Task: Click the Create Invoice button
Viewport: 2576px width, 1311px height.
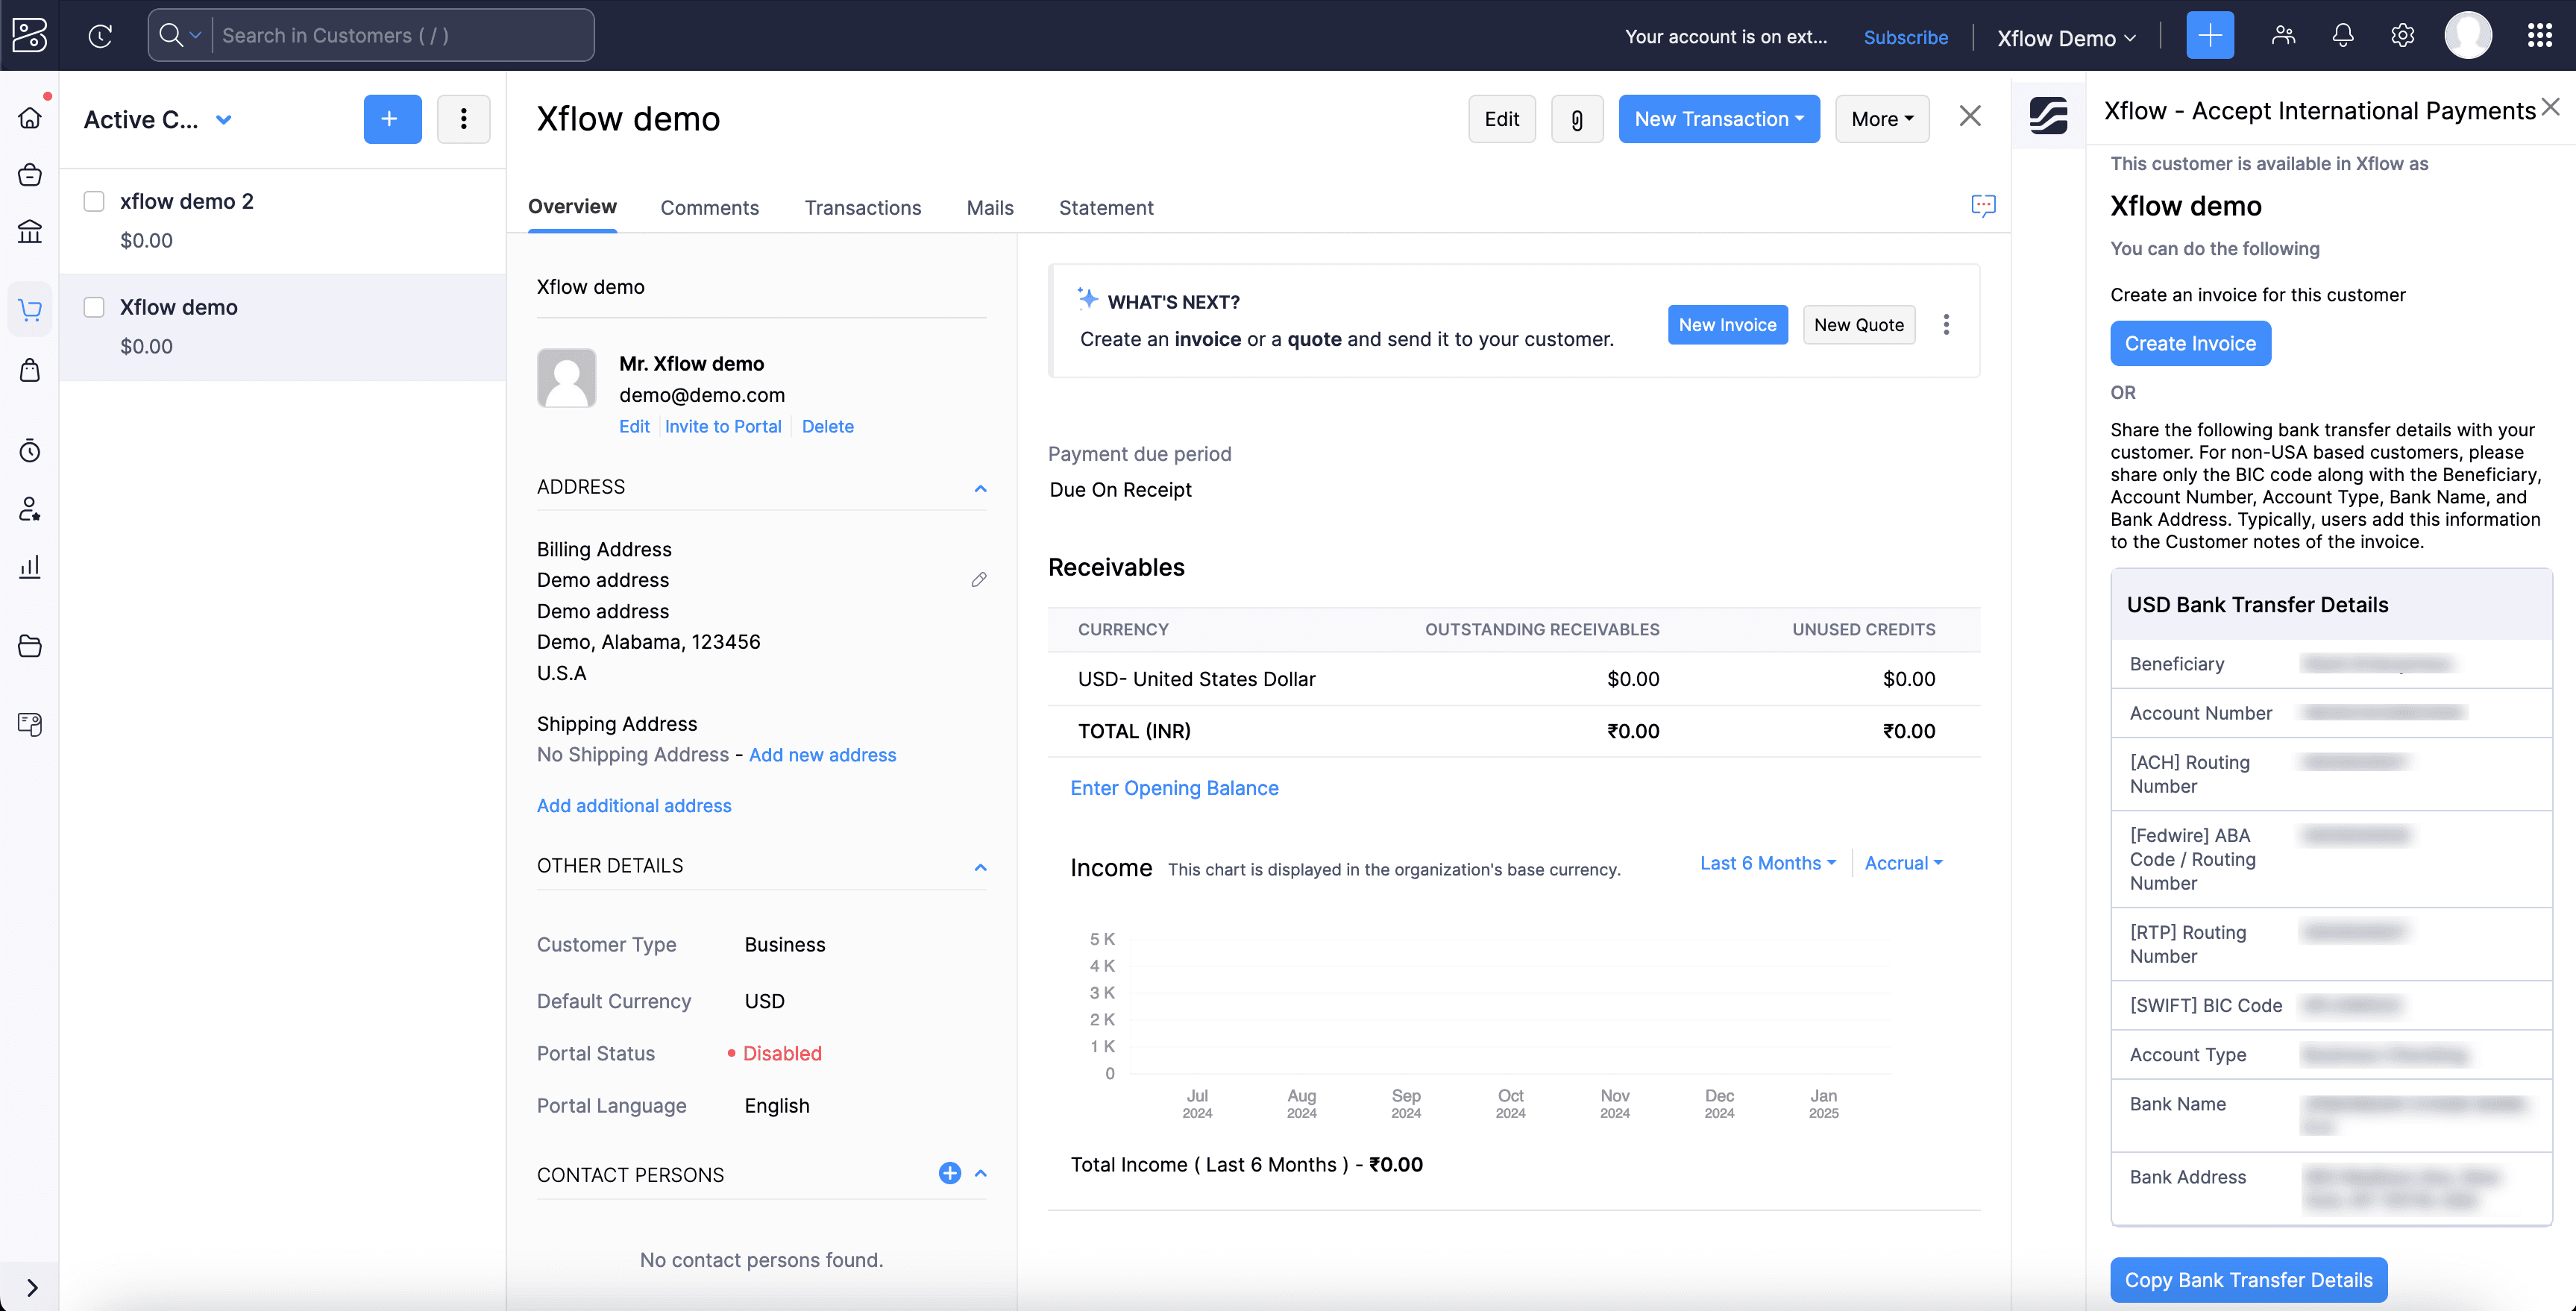Action: (2190, 343)
